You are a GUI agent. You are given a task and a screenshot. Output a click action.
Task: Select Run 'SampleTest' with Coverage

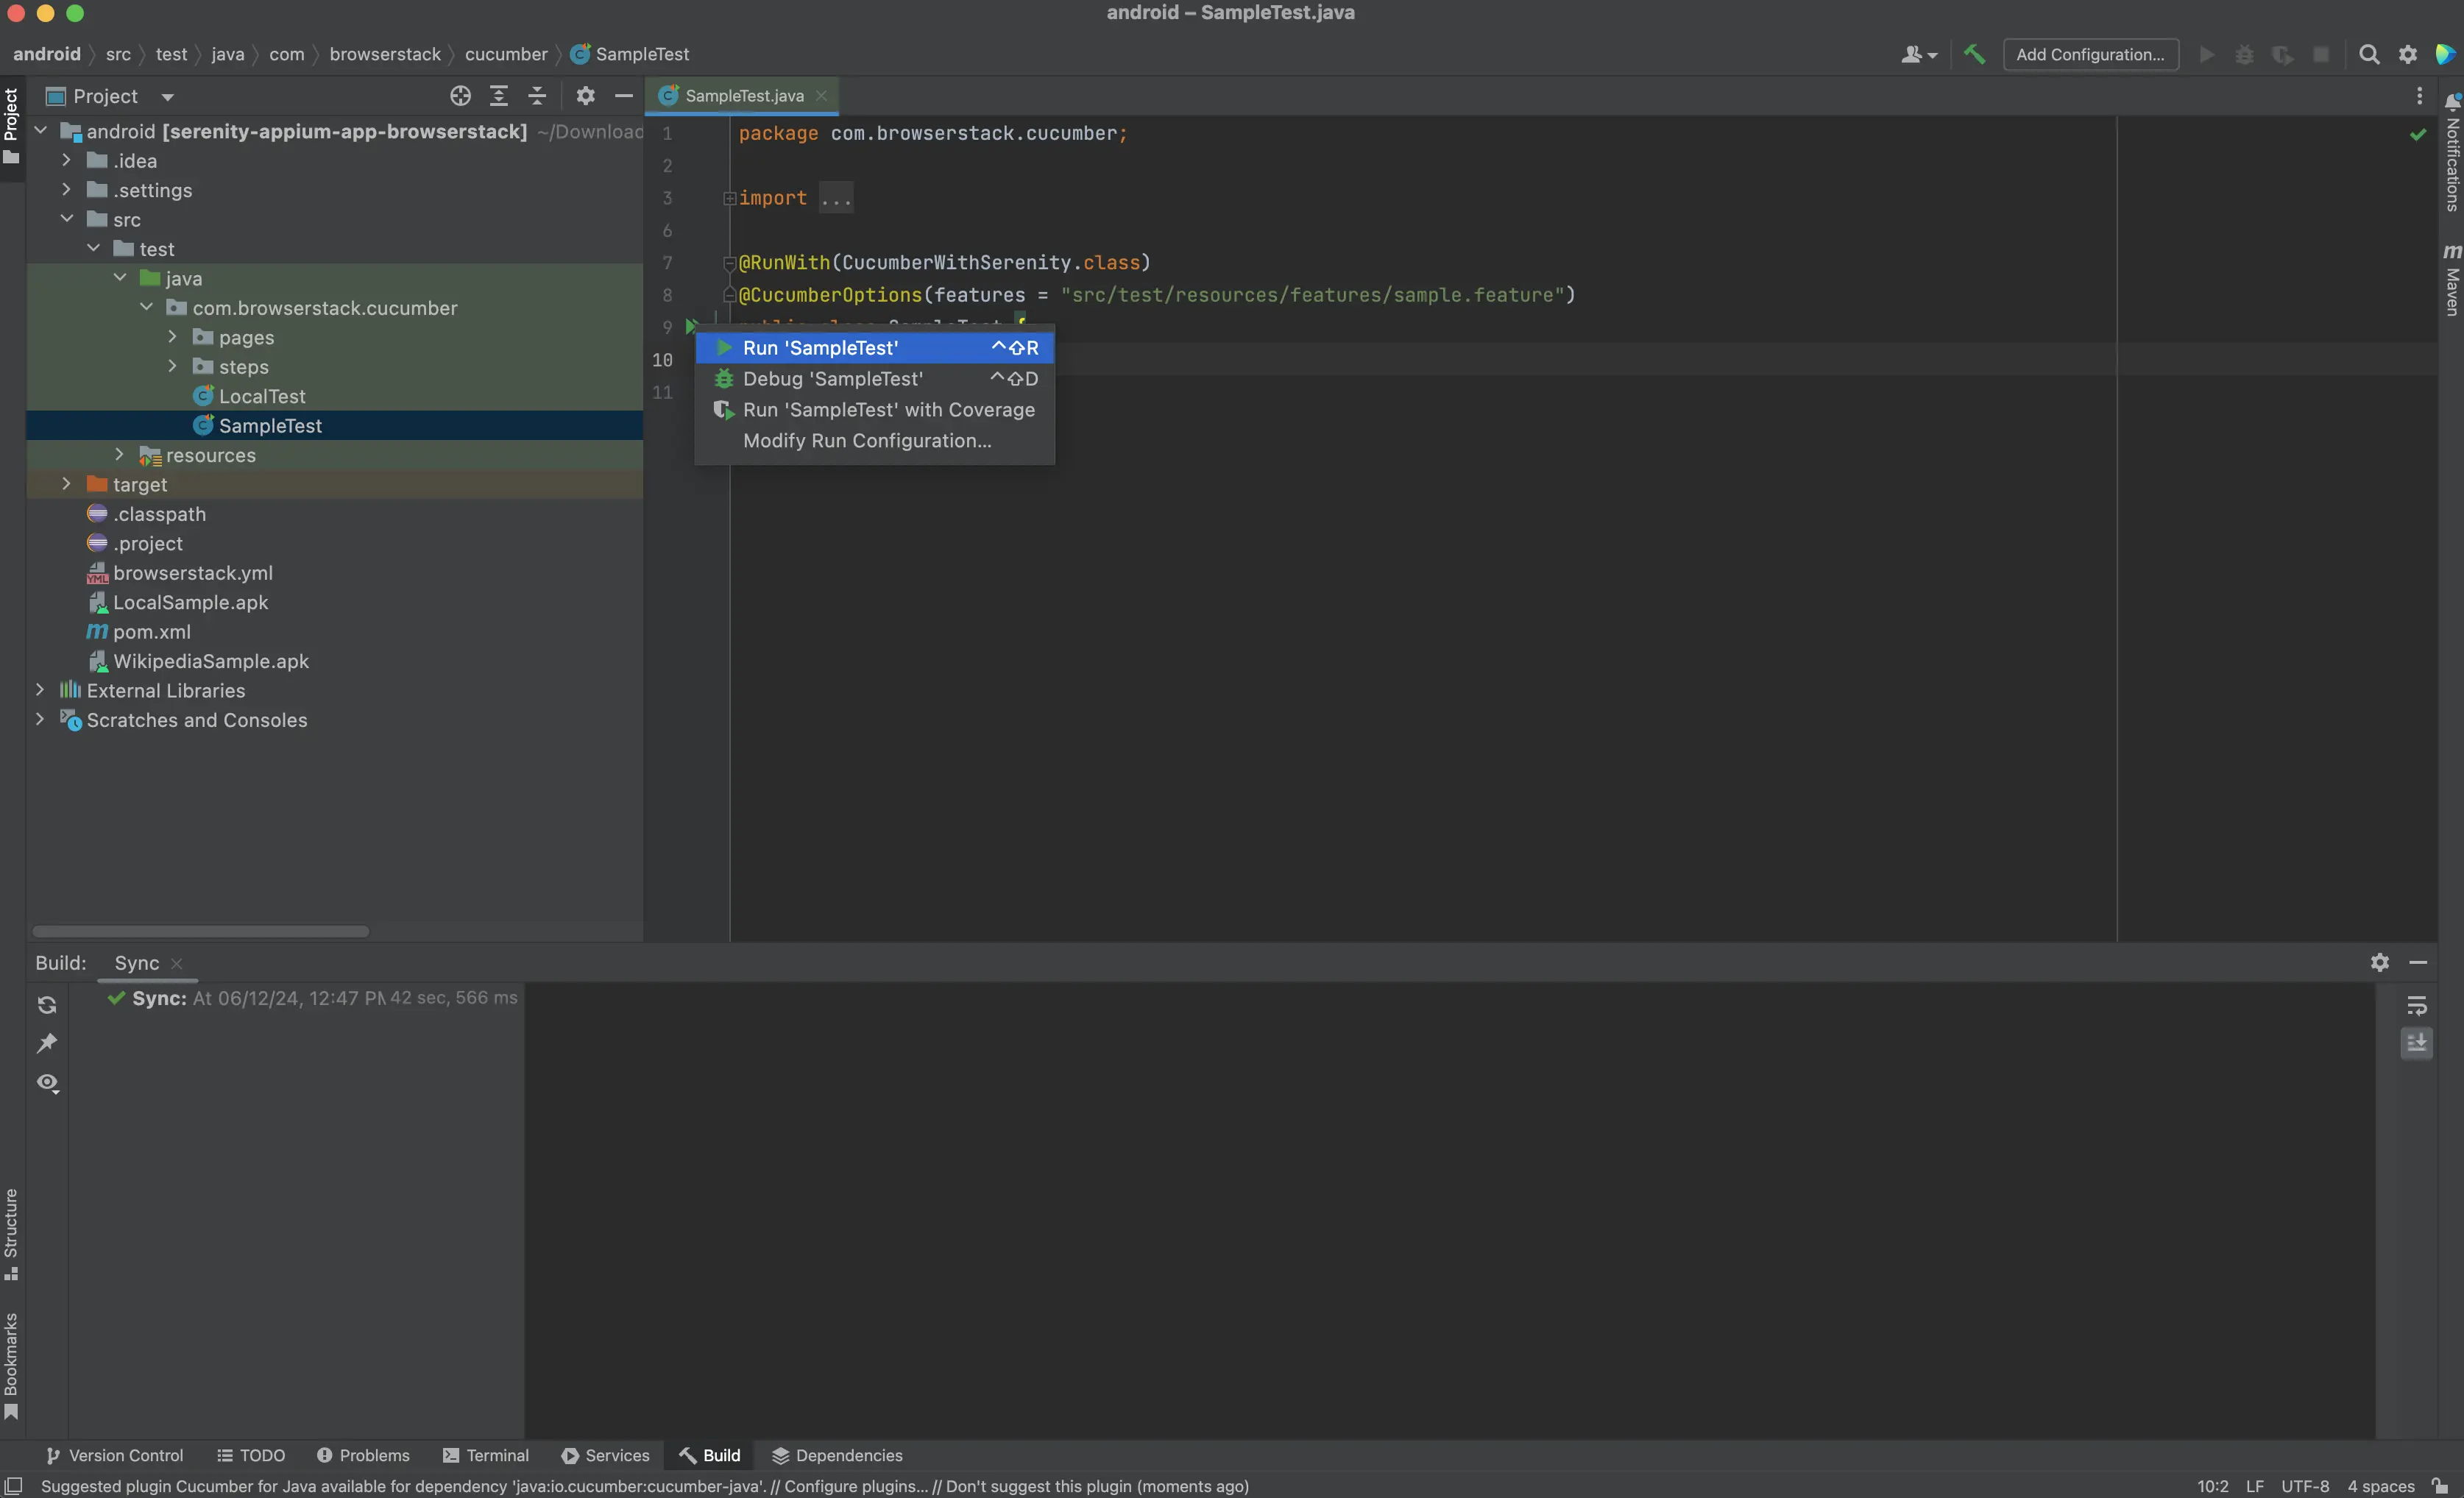tap(888, 410)
